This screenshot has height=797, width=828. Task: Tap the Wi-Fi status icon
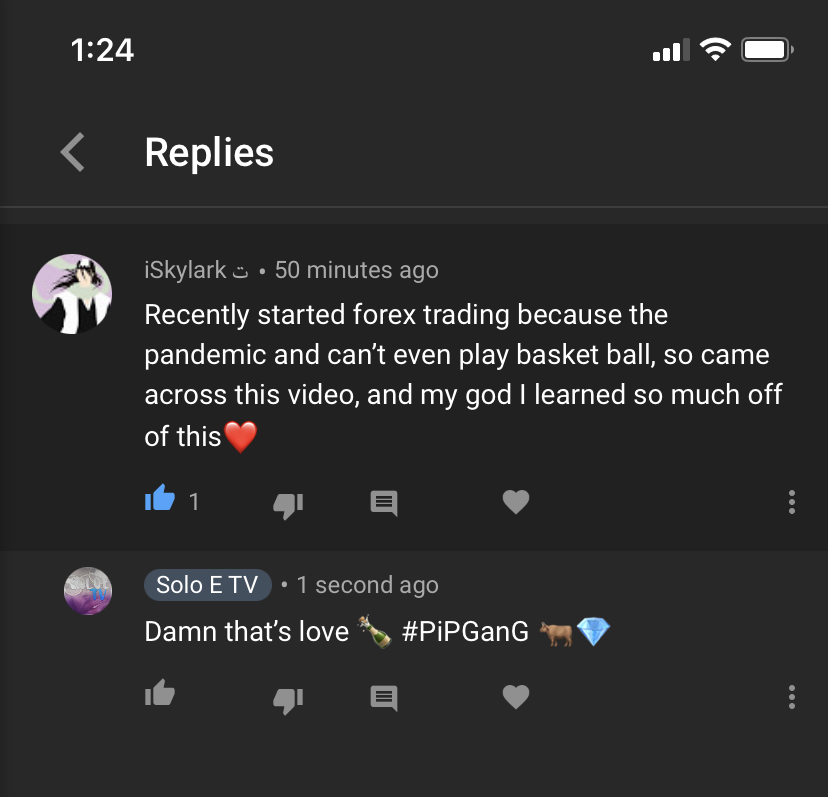click(x=715, y=49)
